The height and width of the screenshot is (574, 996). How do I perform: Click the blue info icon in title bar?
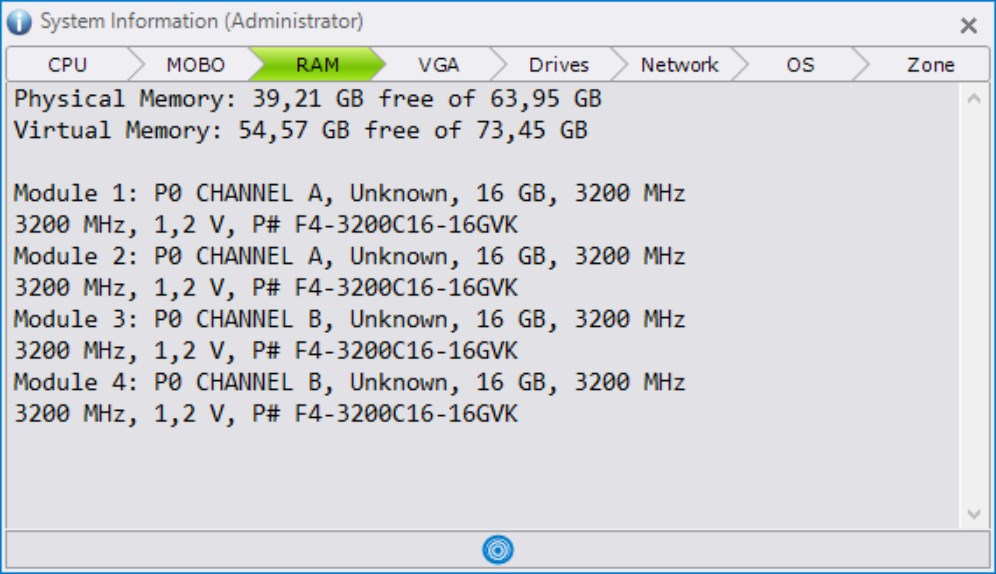coord(19,22)
